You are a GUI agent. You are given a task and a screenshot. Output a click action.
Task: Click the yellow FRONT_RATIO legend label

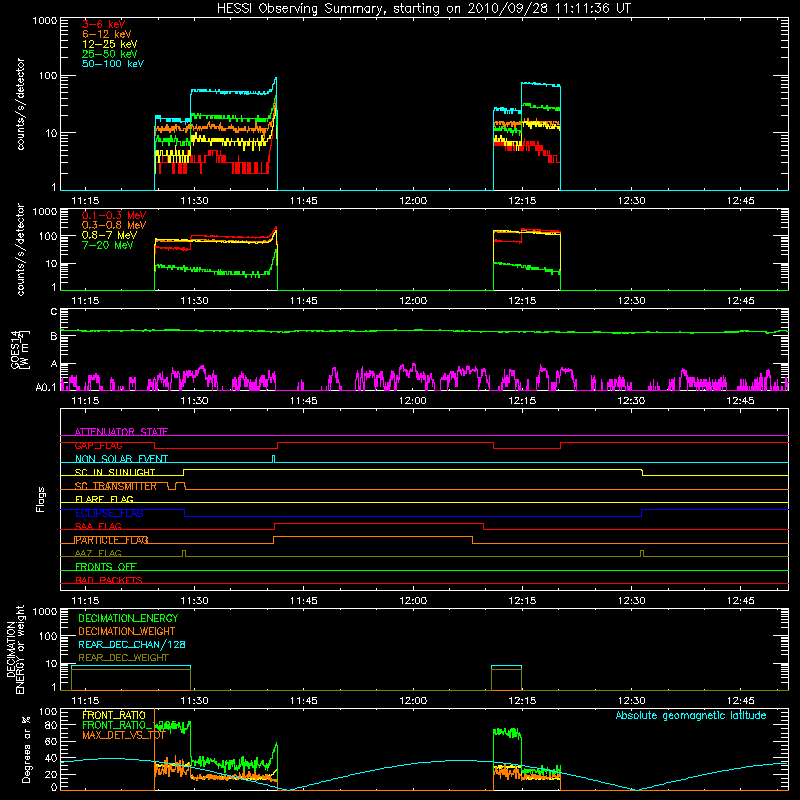coord(114,715)
